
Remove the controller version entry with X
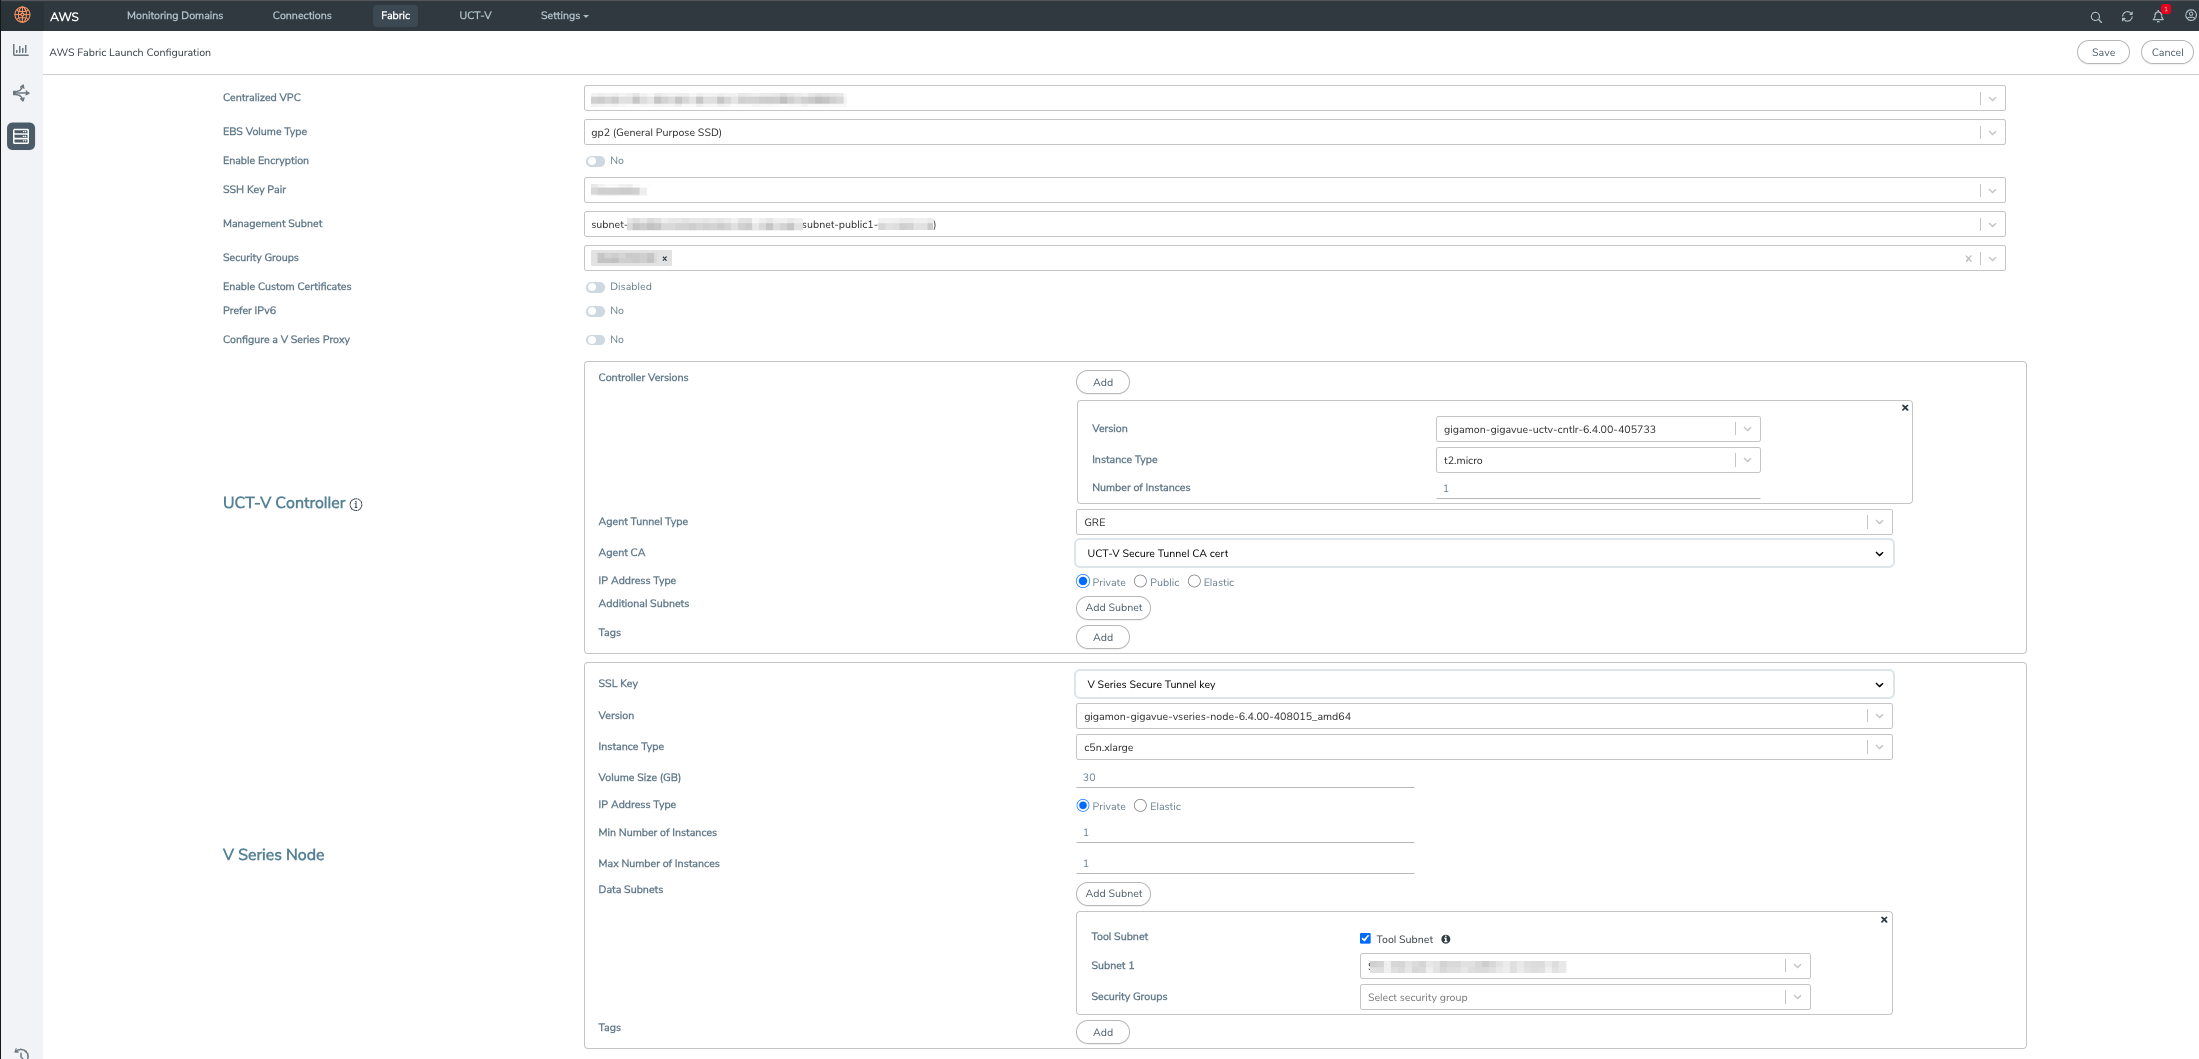click(1904, 408)
